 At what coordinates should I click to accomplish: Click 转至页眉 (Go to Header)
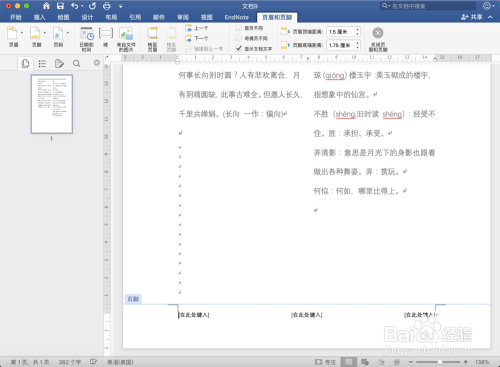153,39
